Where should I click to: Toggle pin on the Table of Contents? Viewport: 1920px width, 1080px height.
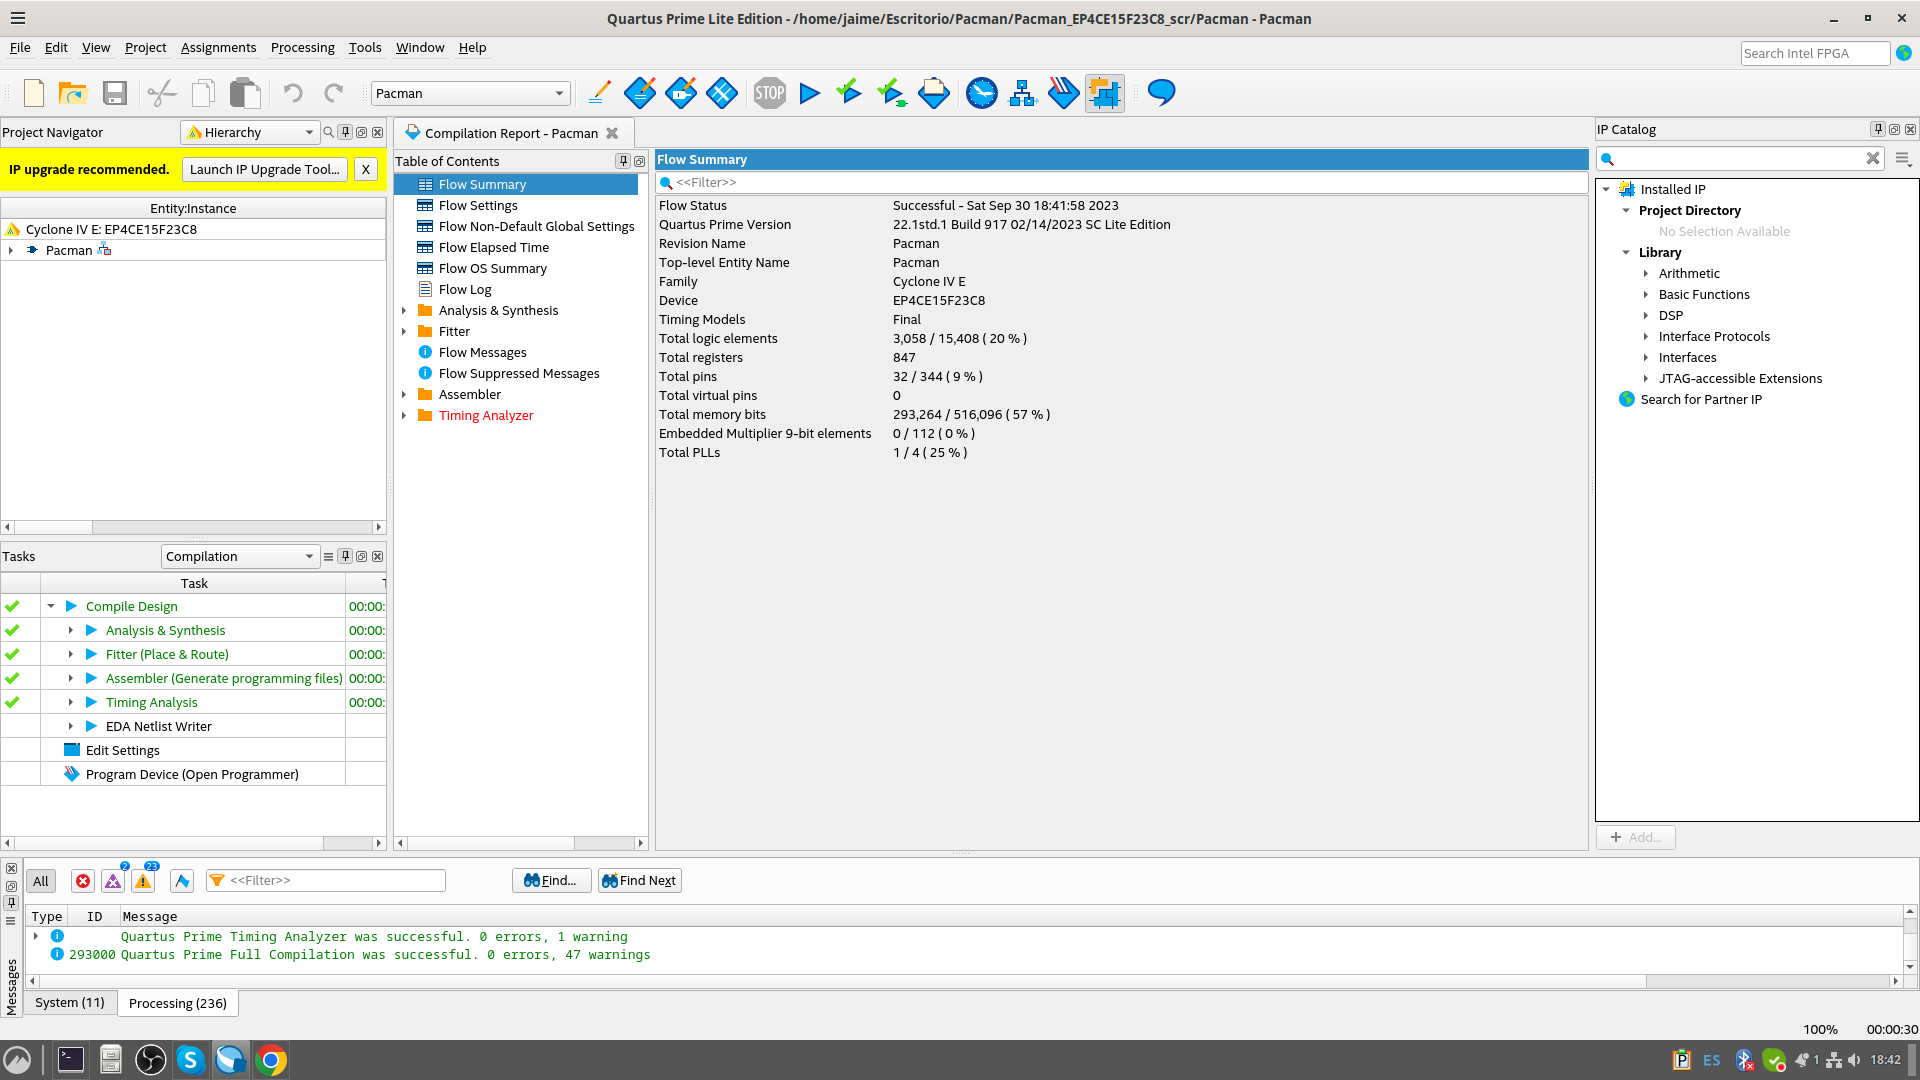[623, 161]
